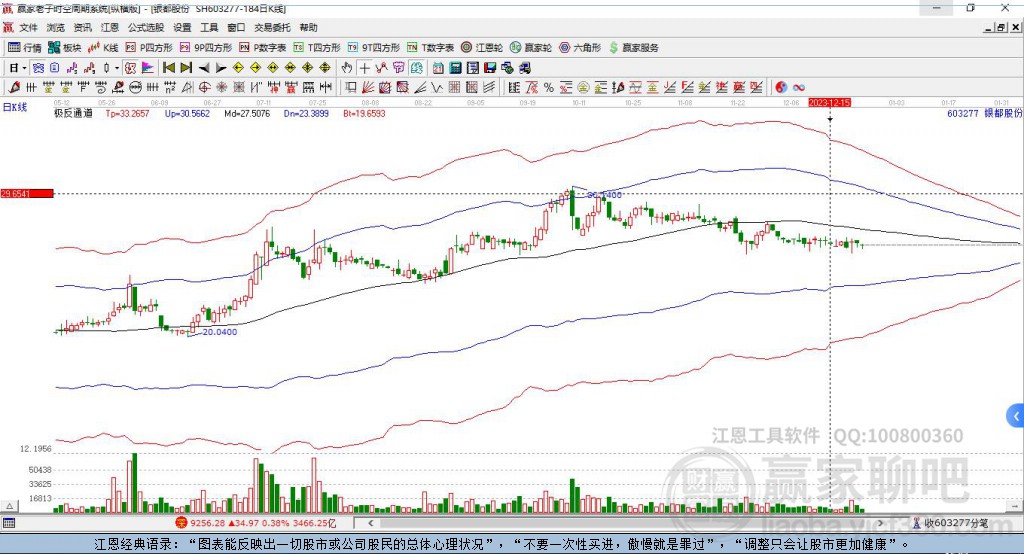1024x554 pixels.
Task: Select the three parallel lines tool
Action: point(489,87)
